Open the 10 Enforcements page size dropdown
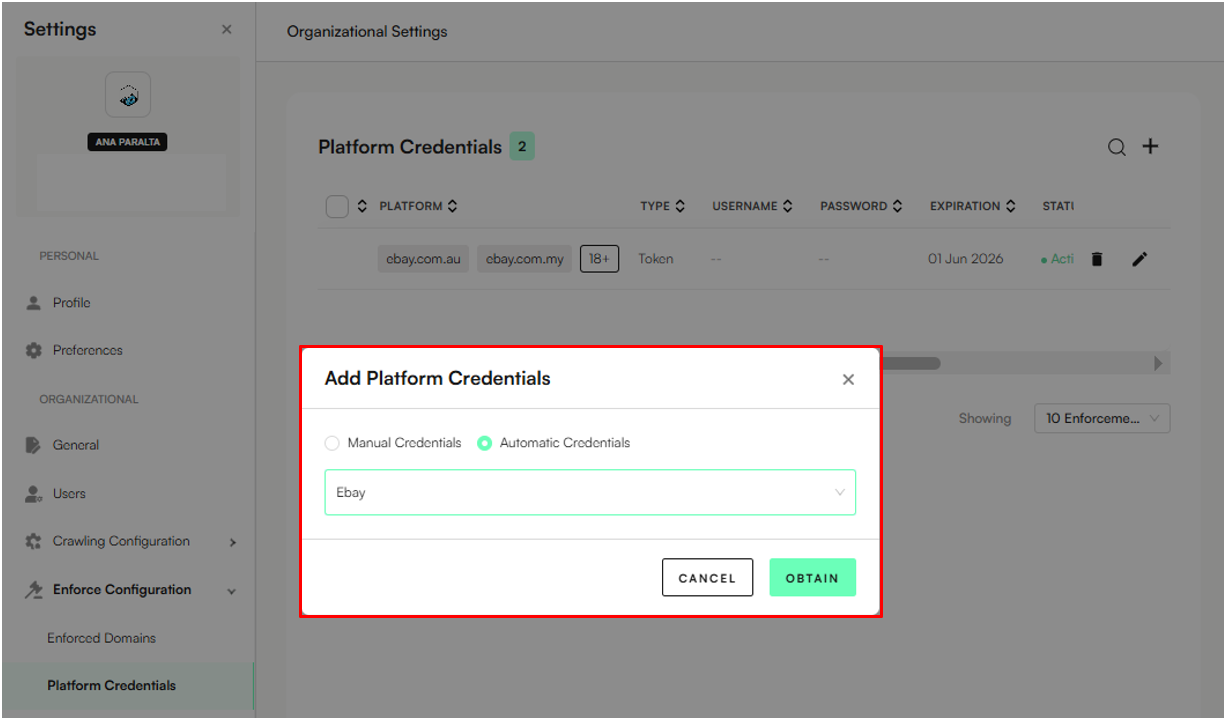This screenshot has height=718, width=1224. pos(1101,419)
